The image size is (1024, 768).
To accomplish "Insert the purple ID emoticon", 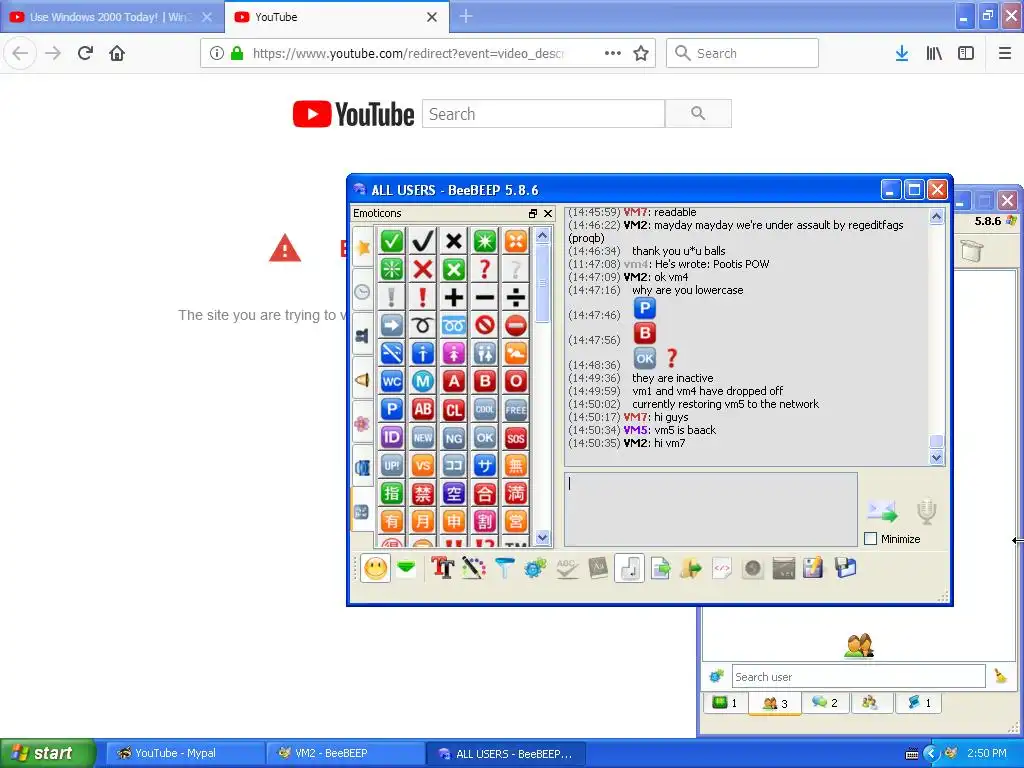I will click(x=392, y=438).
